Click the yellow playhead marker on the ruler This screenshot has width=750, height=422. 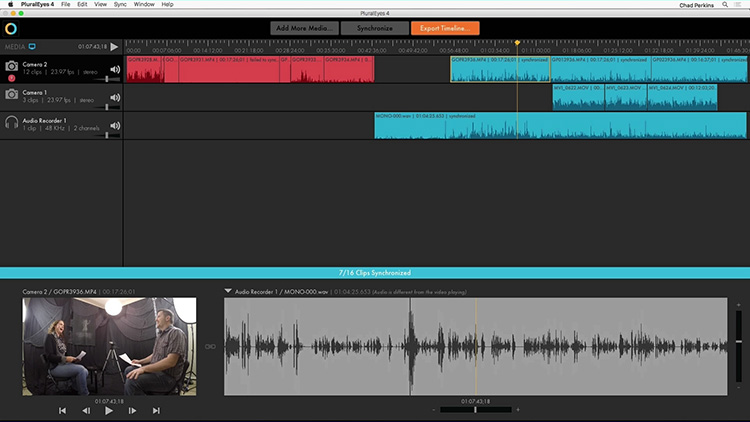(x=517, y=43)
